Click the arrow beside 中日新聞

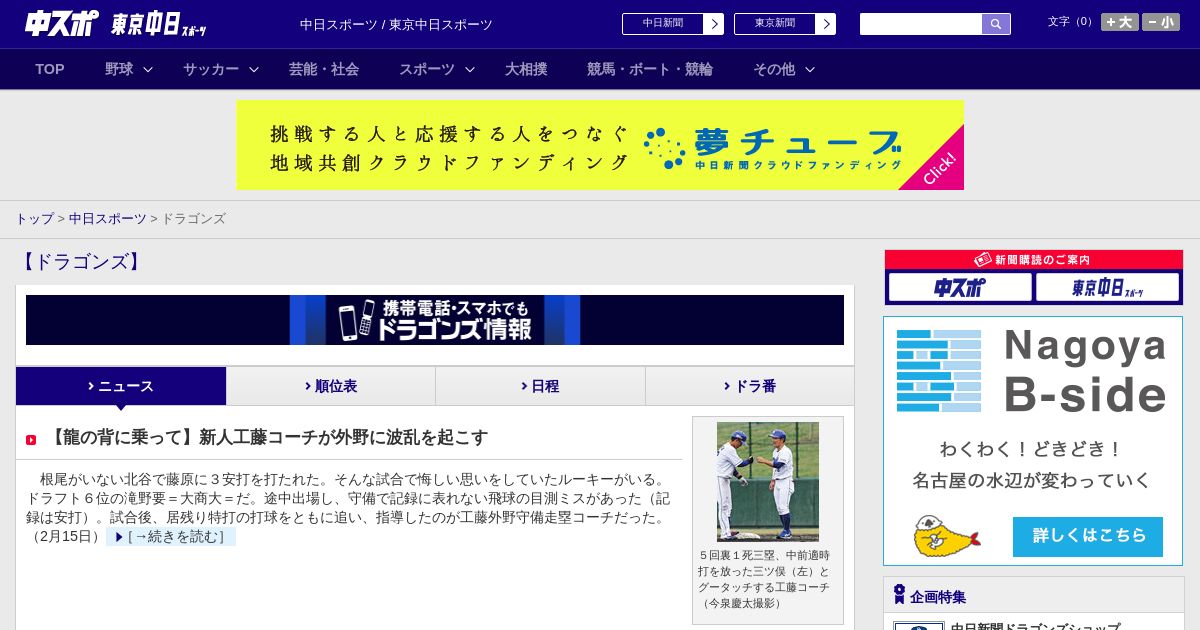[713, 24]
